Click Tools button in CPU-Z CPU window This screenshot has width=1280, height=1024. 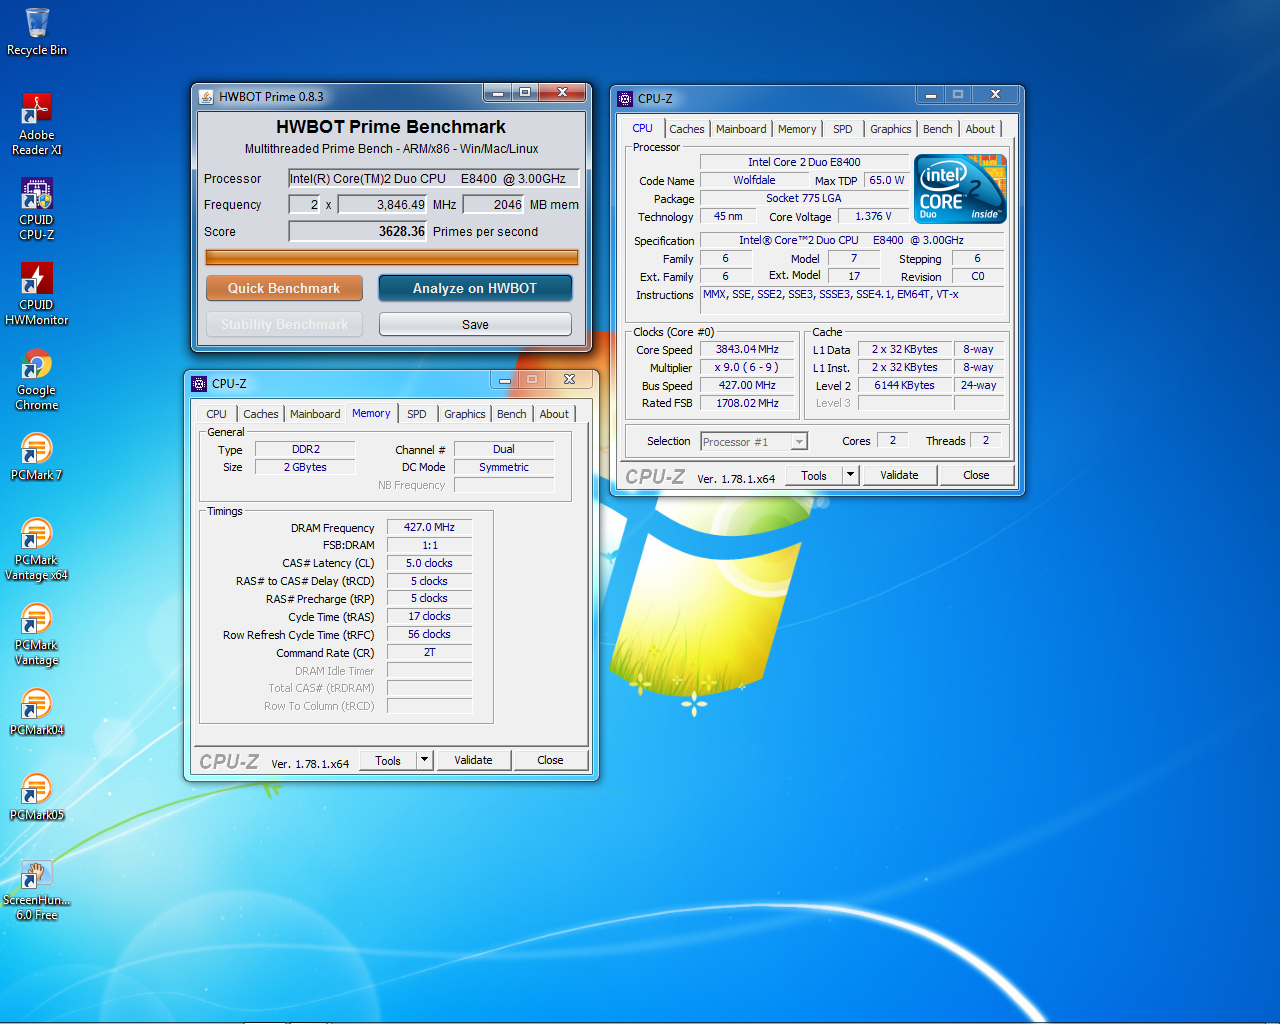(814, 475)
